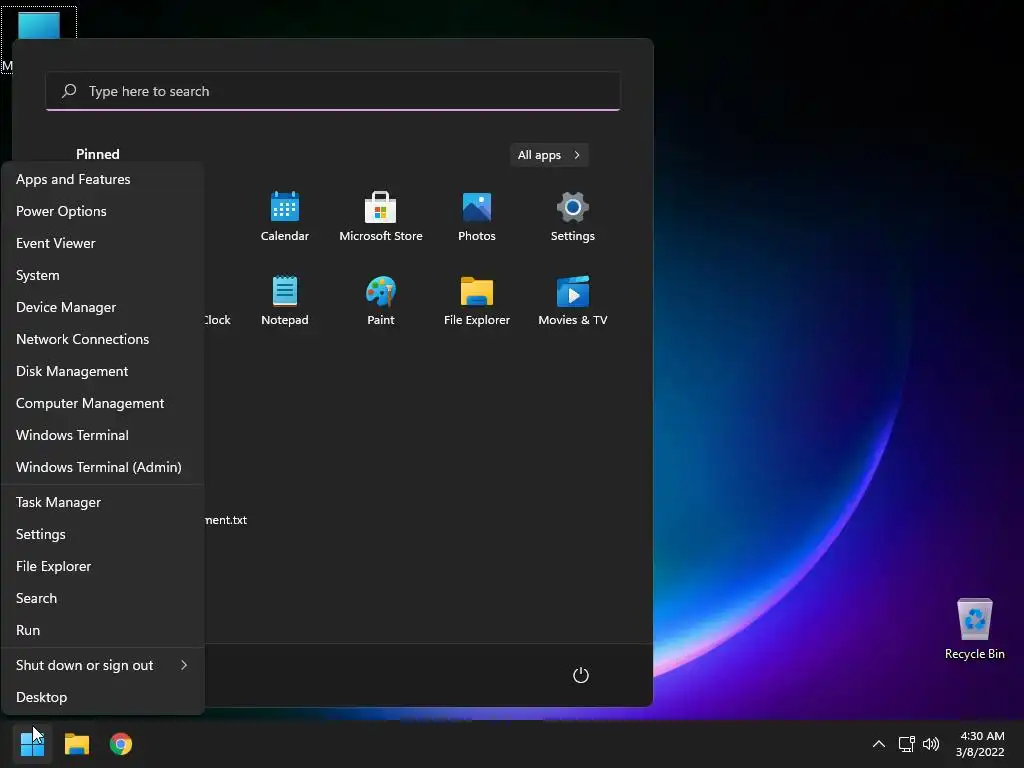1024x768 pixels.
Task: Click the Start menu search field
Action: tap(333, 91)
